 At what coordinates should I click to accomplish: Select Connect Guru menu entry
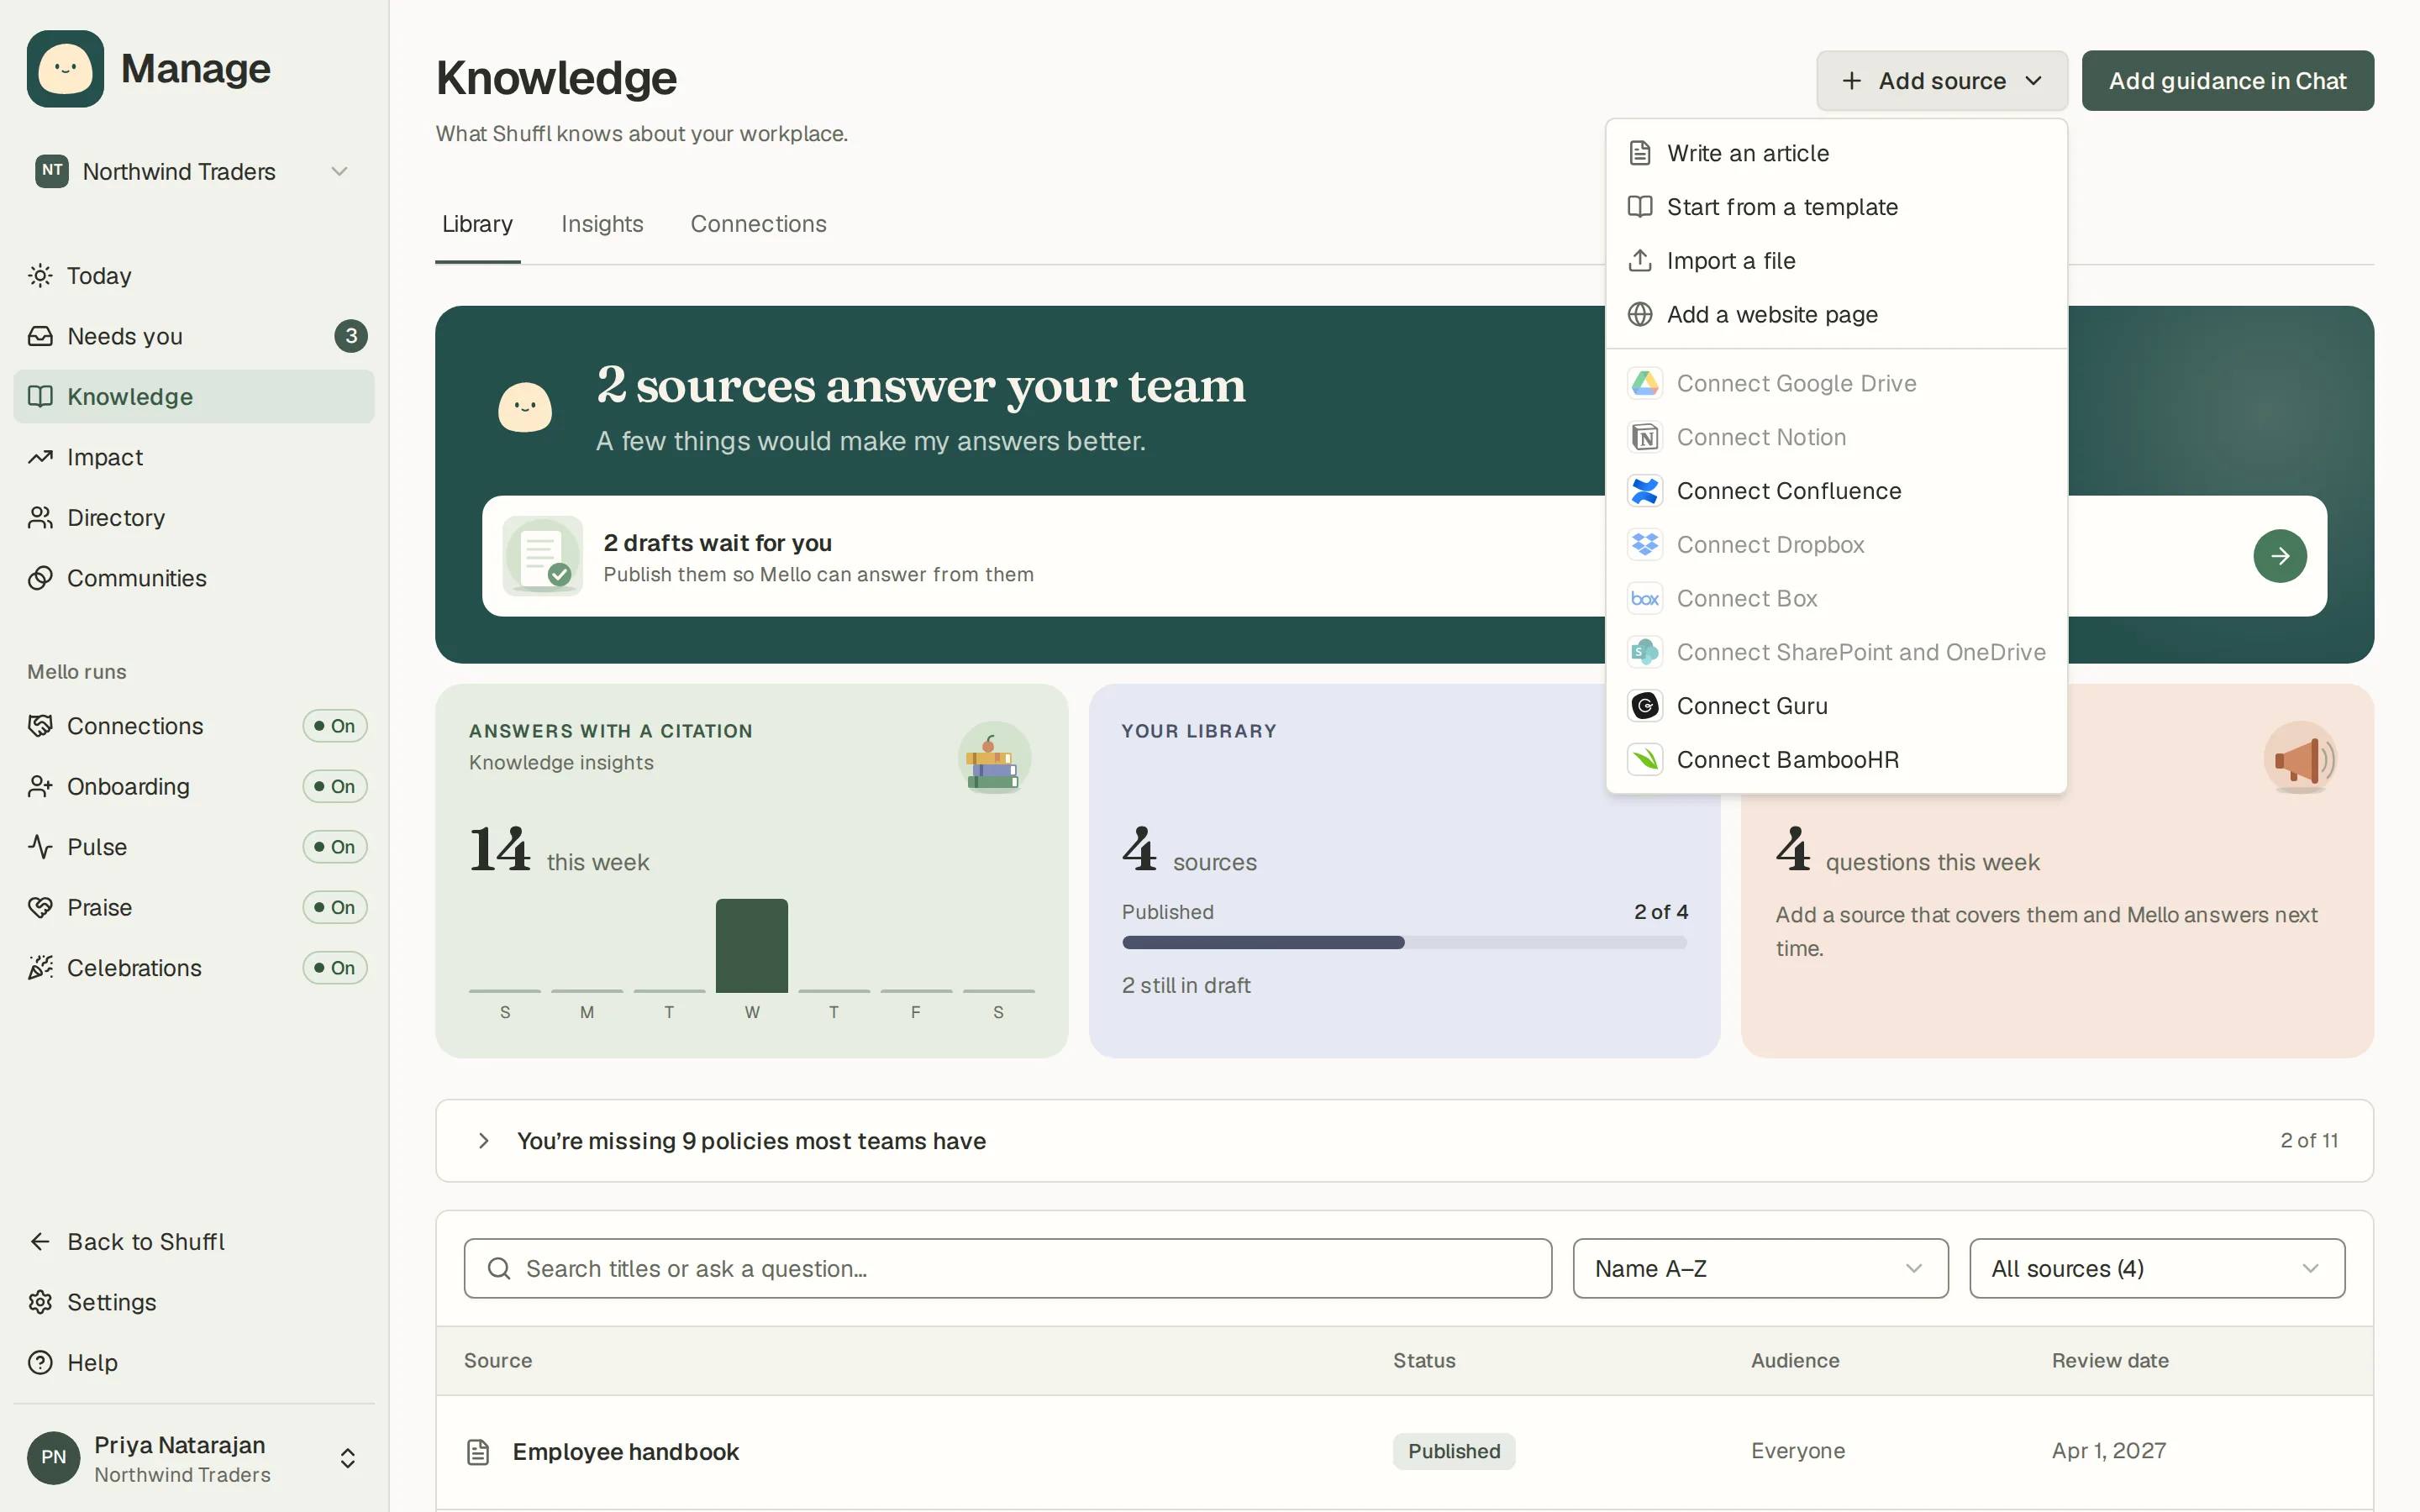click(1836, 706)
